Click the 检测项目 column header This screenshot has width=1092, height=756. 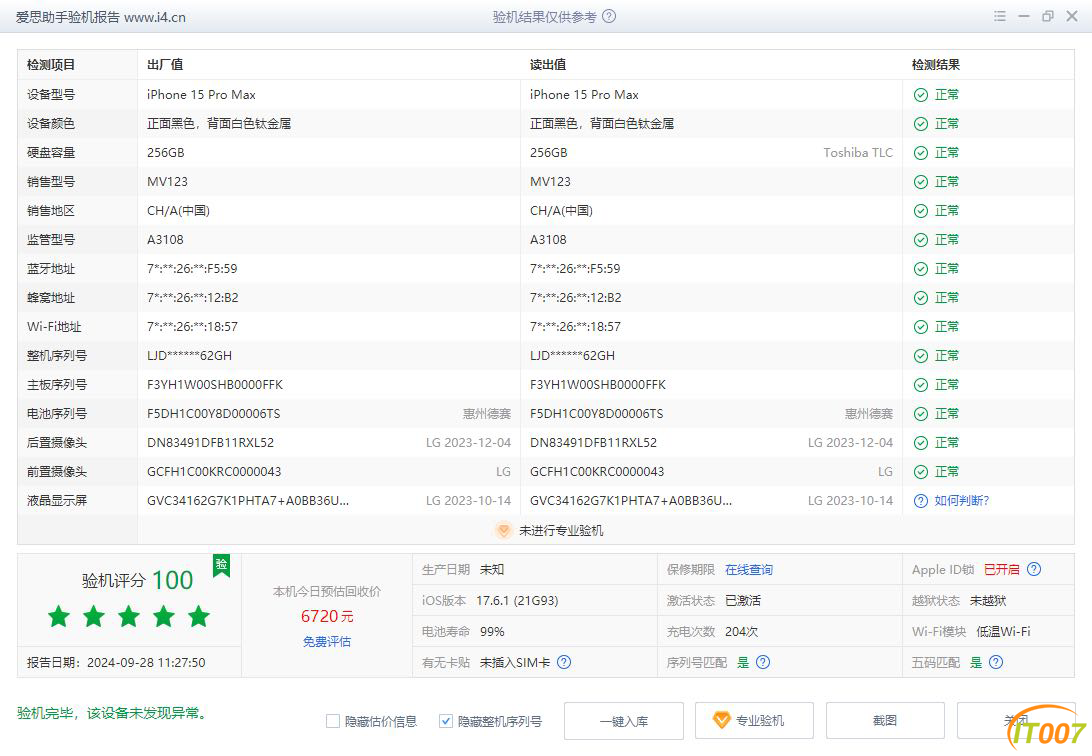pos(51,65)
